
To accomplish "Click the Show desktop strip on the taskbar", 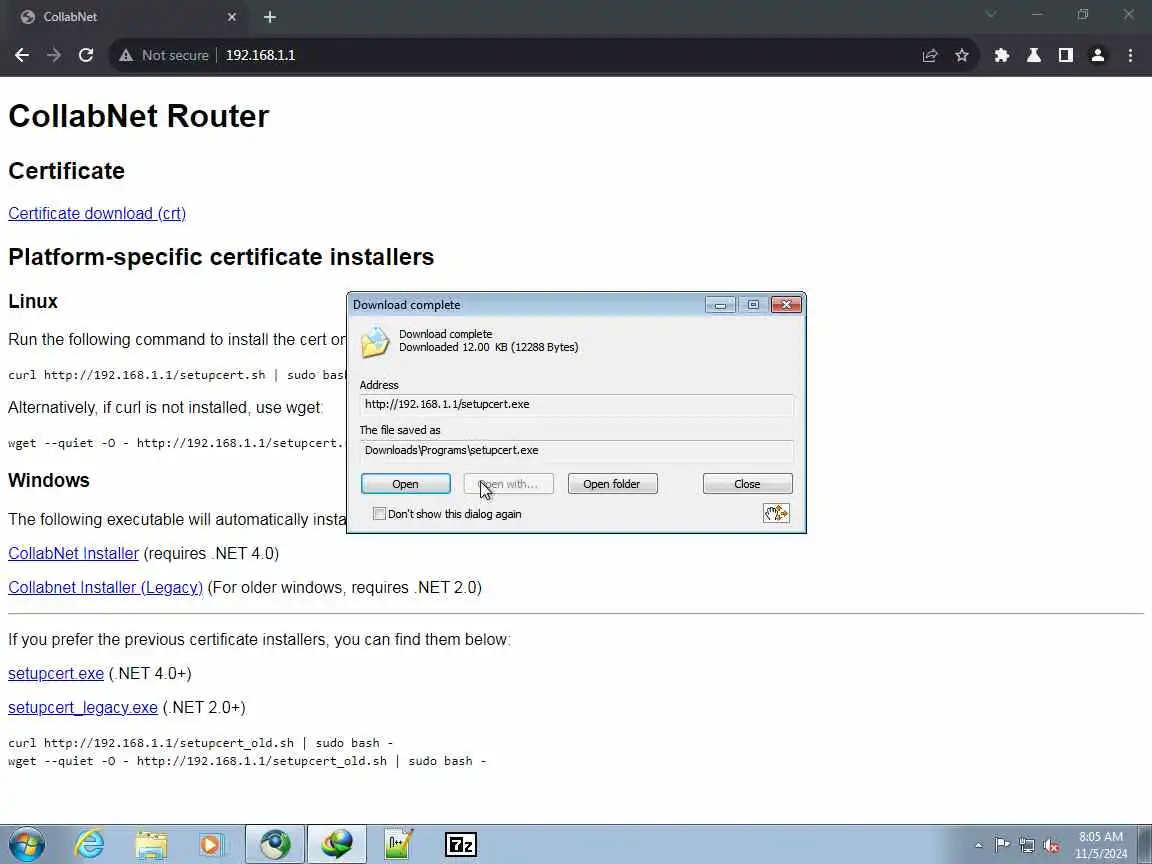I will (1145, 844).
